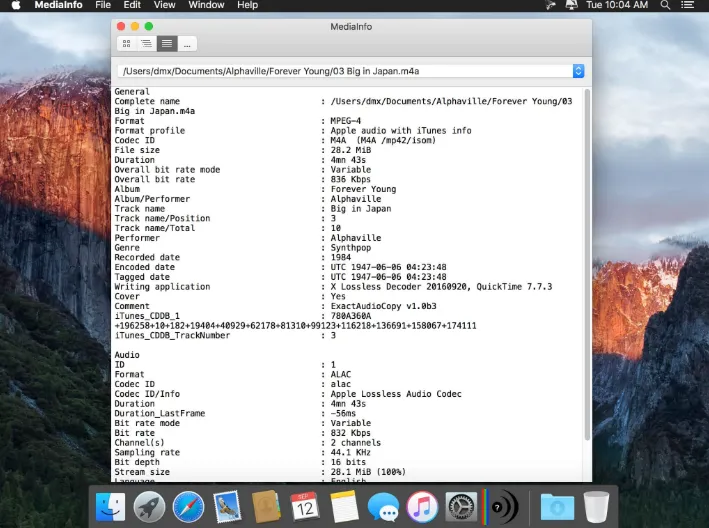
Task: Open Notes from the Dock
Action: [344, 507]
